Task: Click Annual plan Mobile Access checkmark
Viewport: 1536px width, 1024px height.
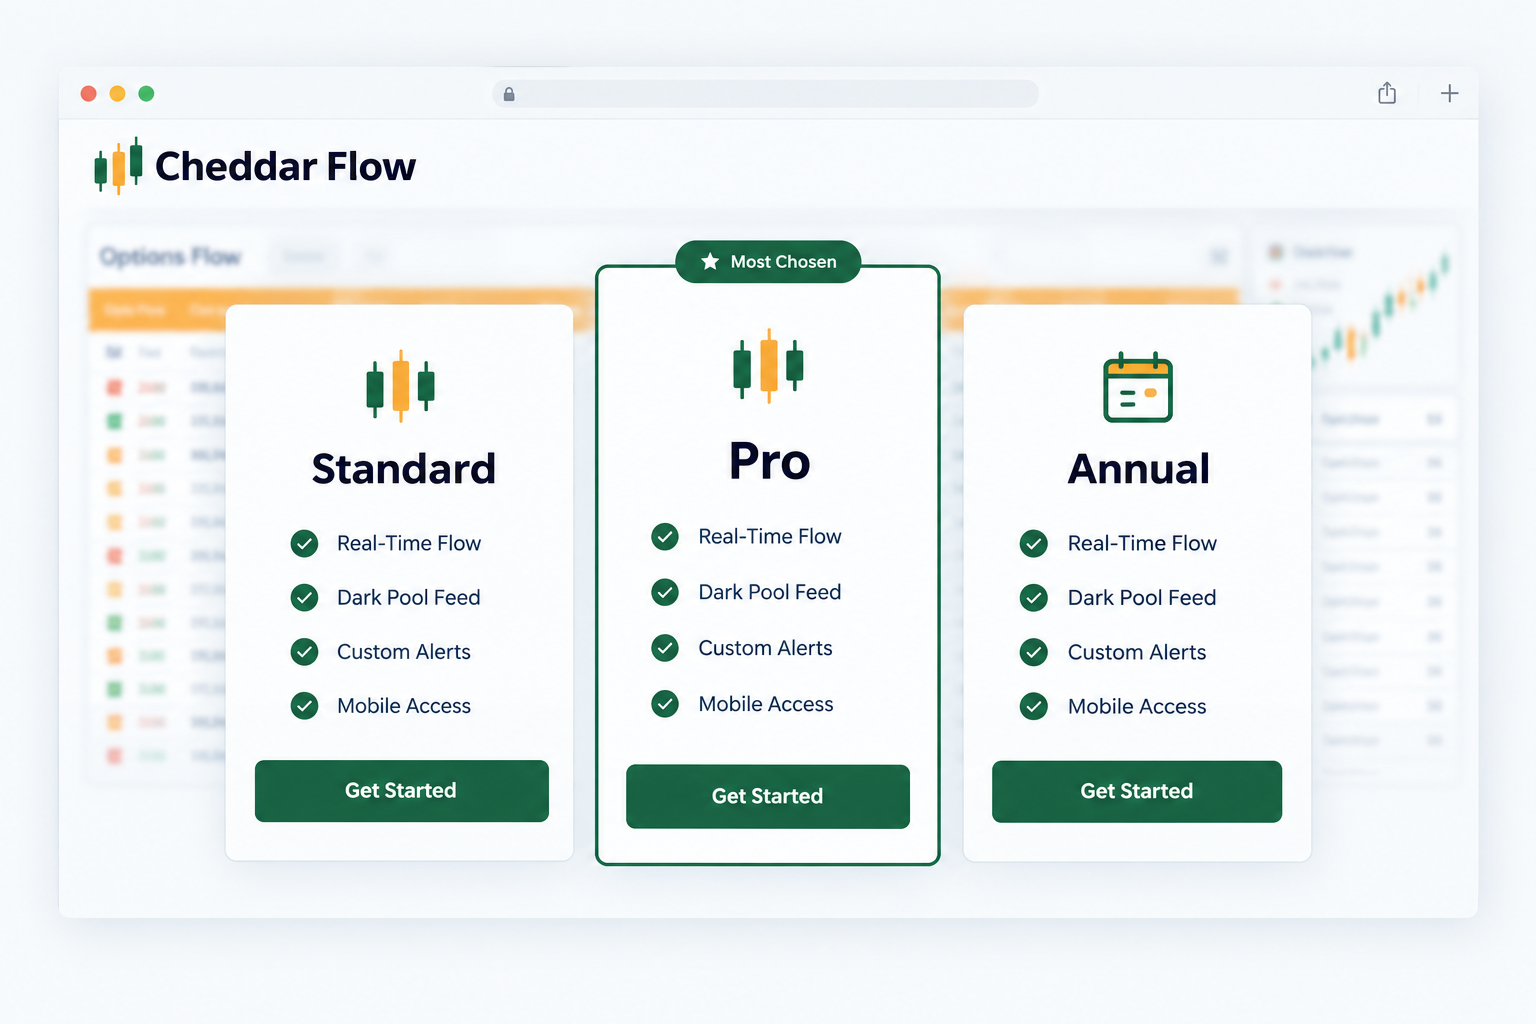Action: [x=1034, y=707]
